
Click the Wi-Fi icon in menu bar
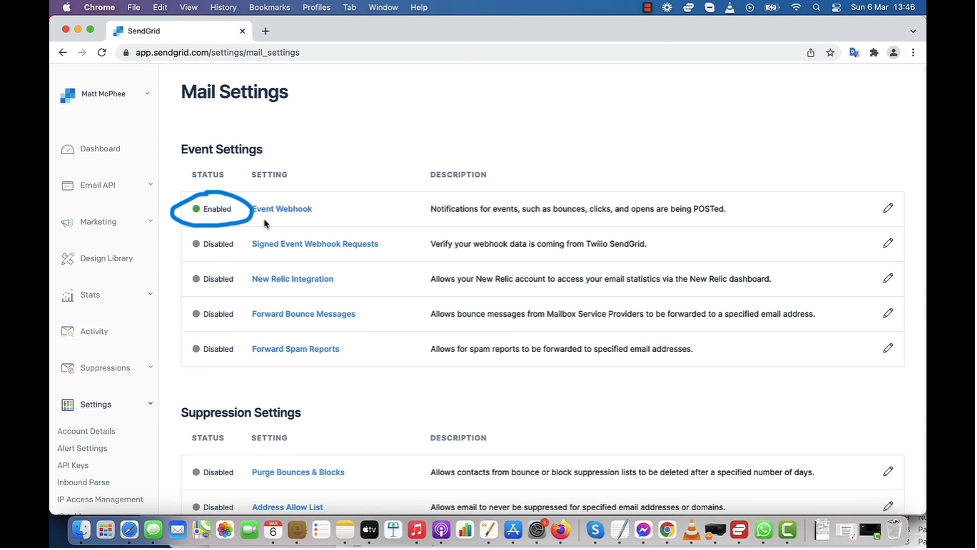coord(796,7)
